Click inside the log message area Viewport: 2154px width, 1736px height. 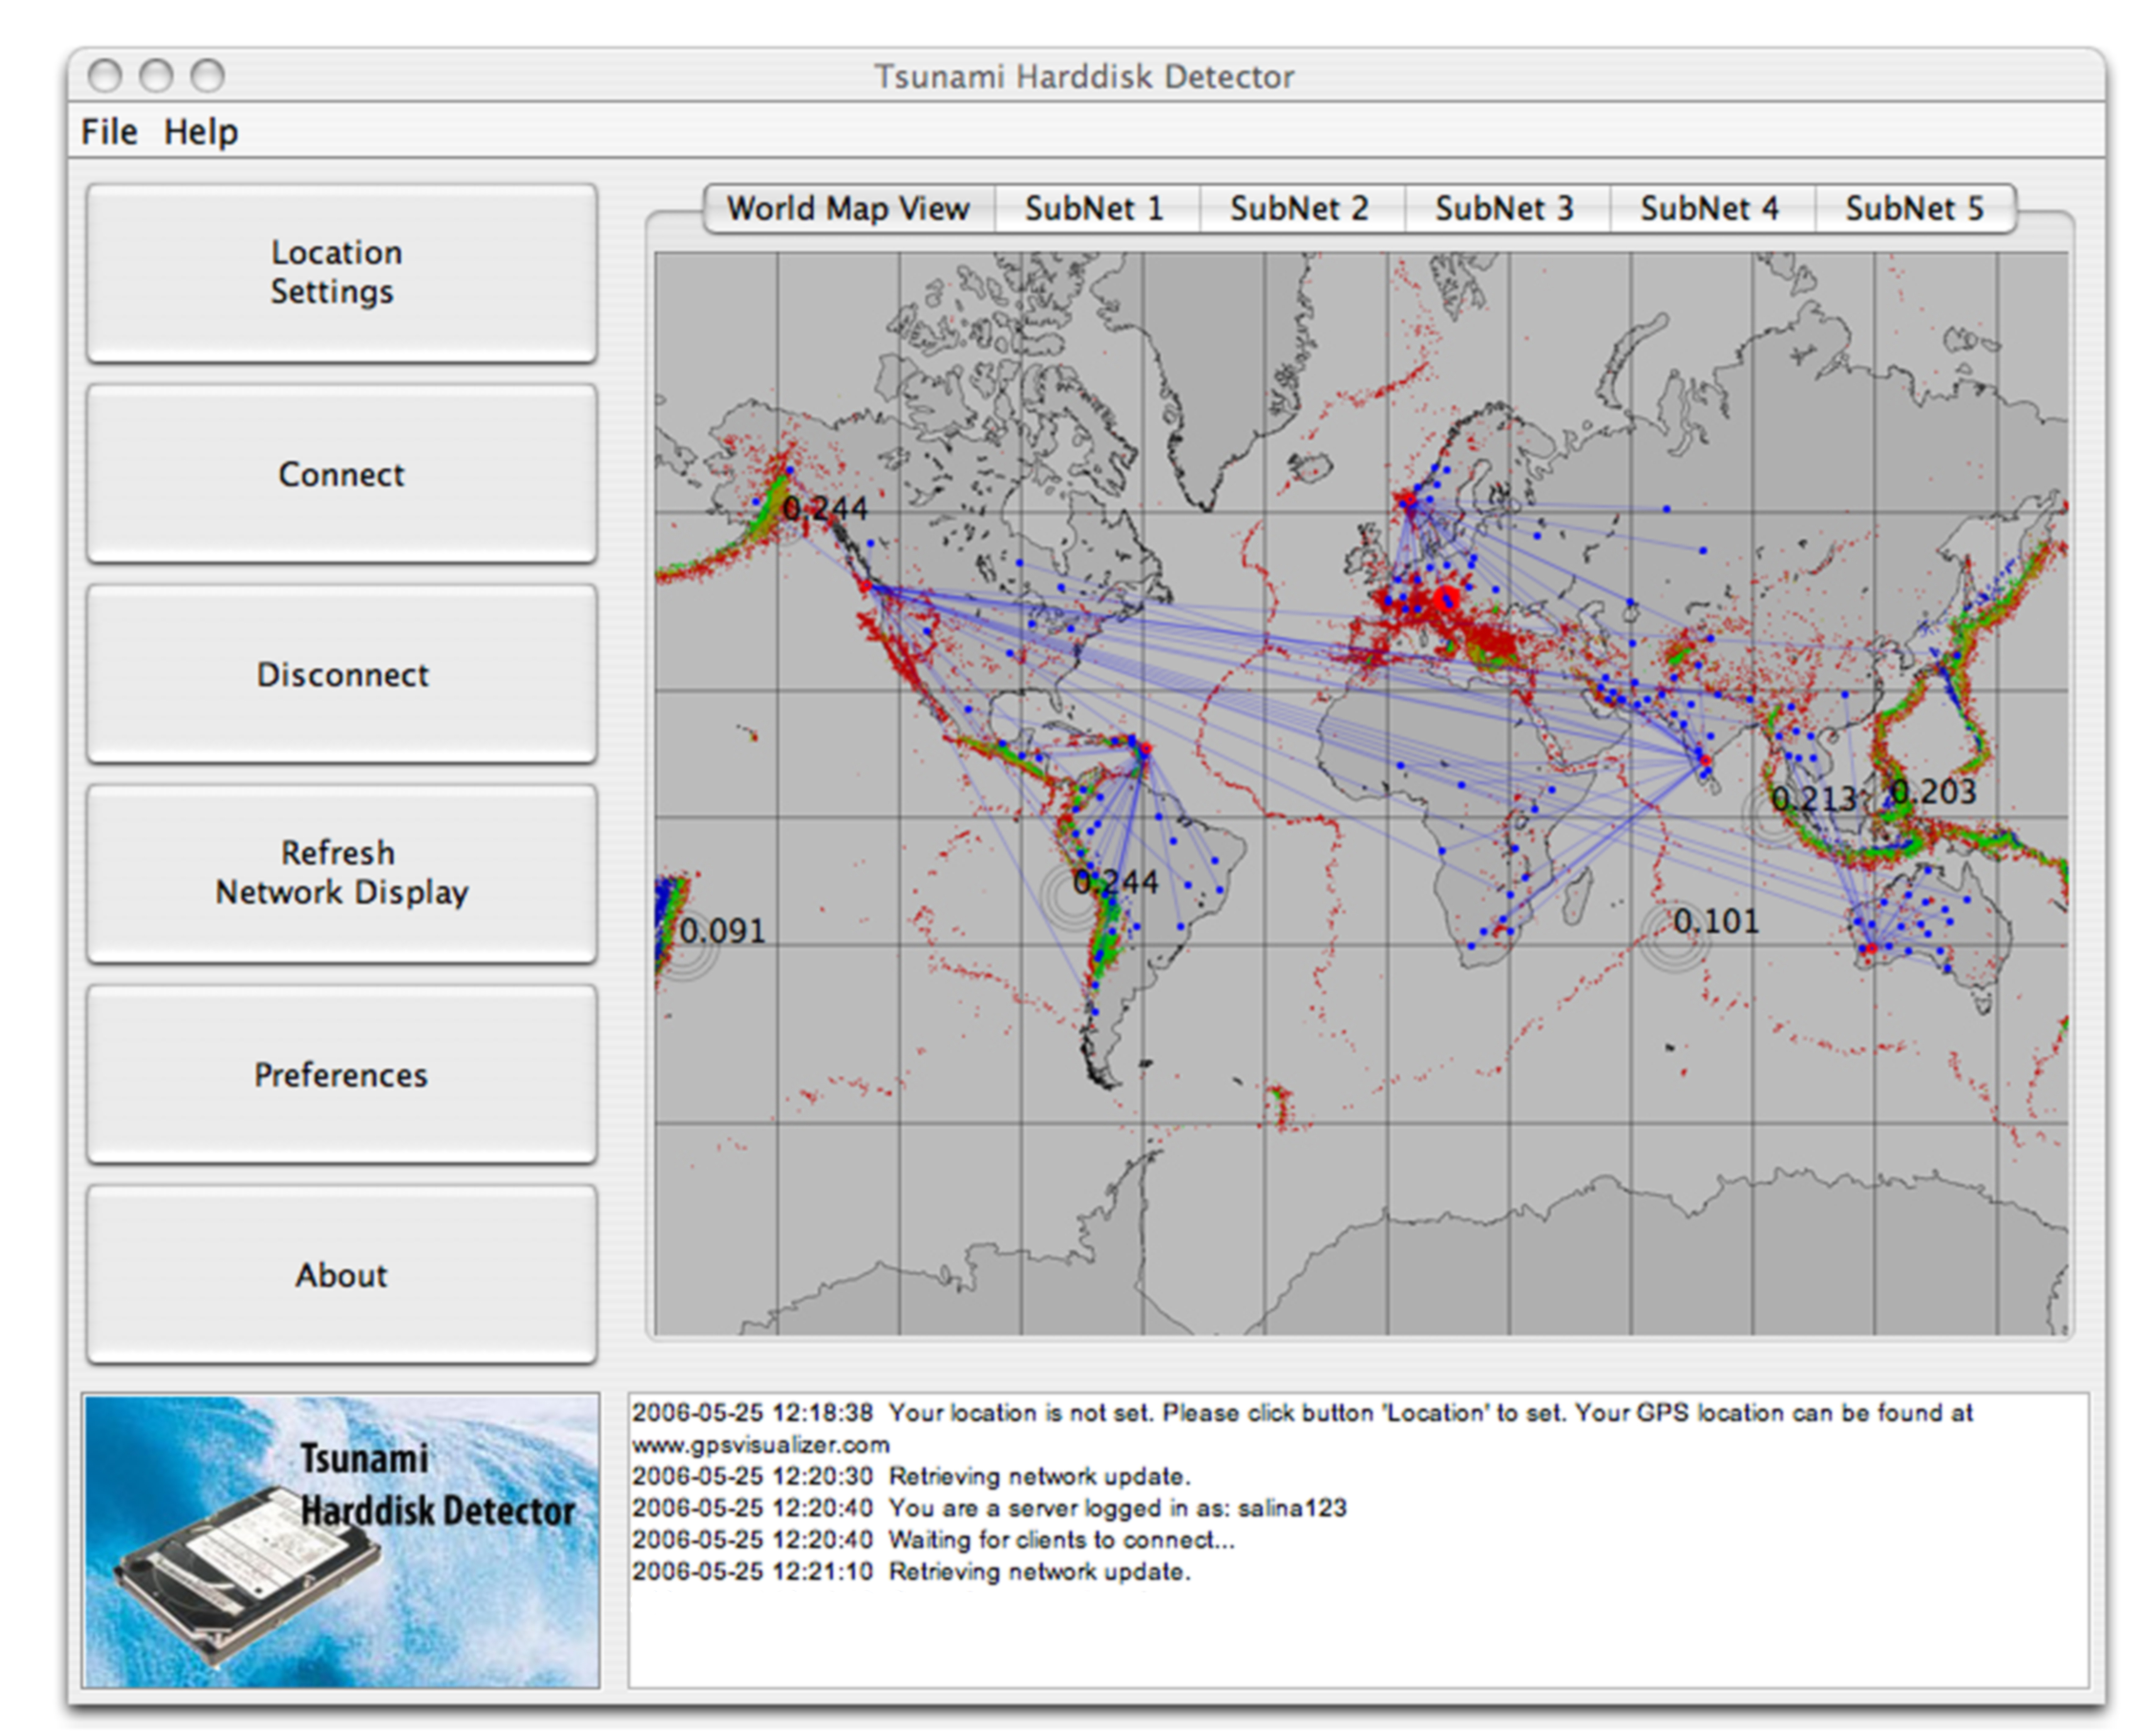1358,1540
